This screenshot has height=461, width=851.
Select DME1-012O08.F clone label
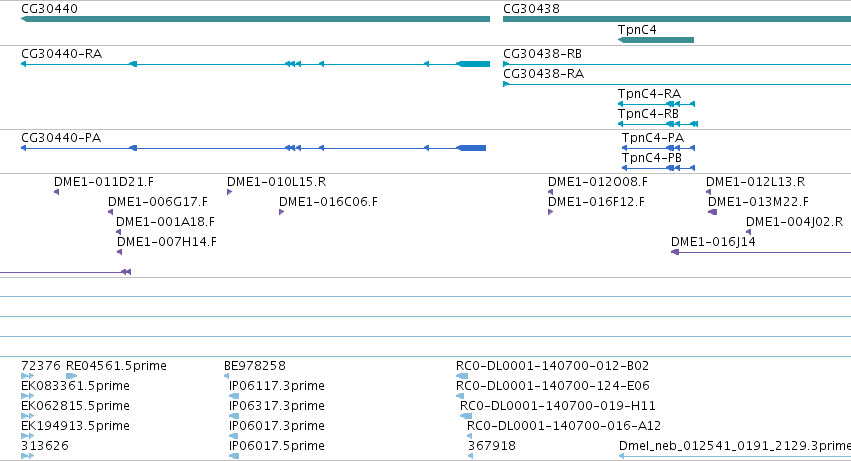(x=598, y=182)
